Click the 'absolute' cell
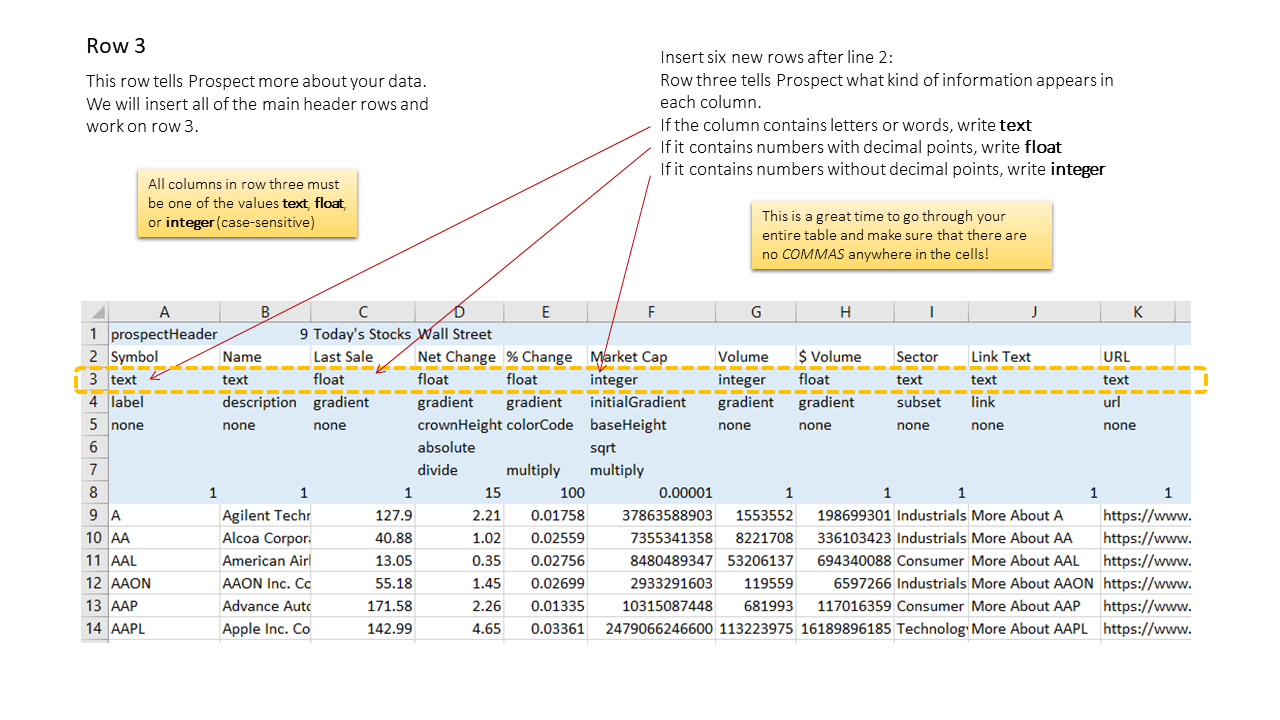The image size is (1280, 720). pos(459,448)
